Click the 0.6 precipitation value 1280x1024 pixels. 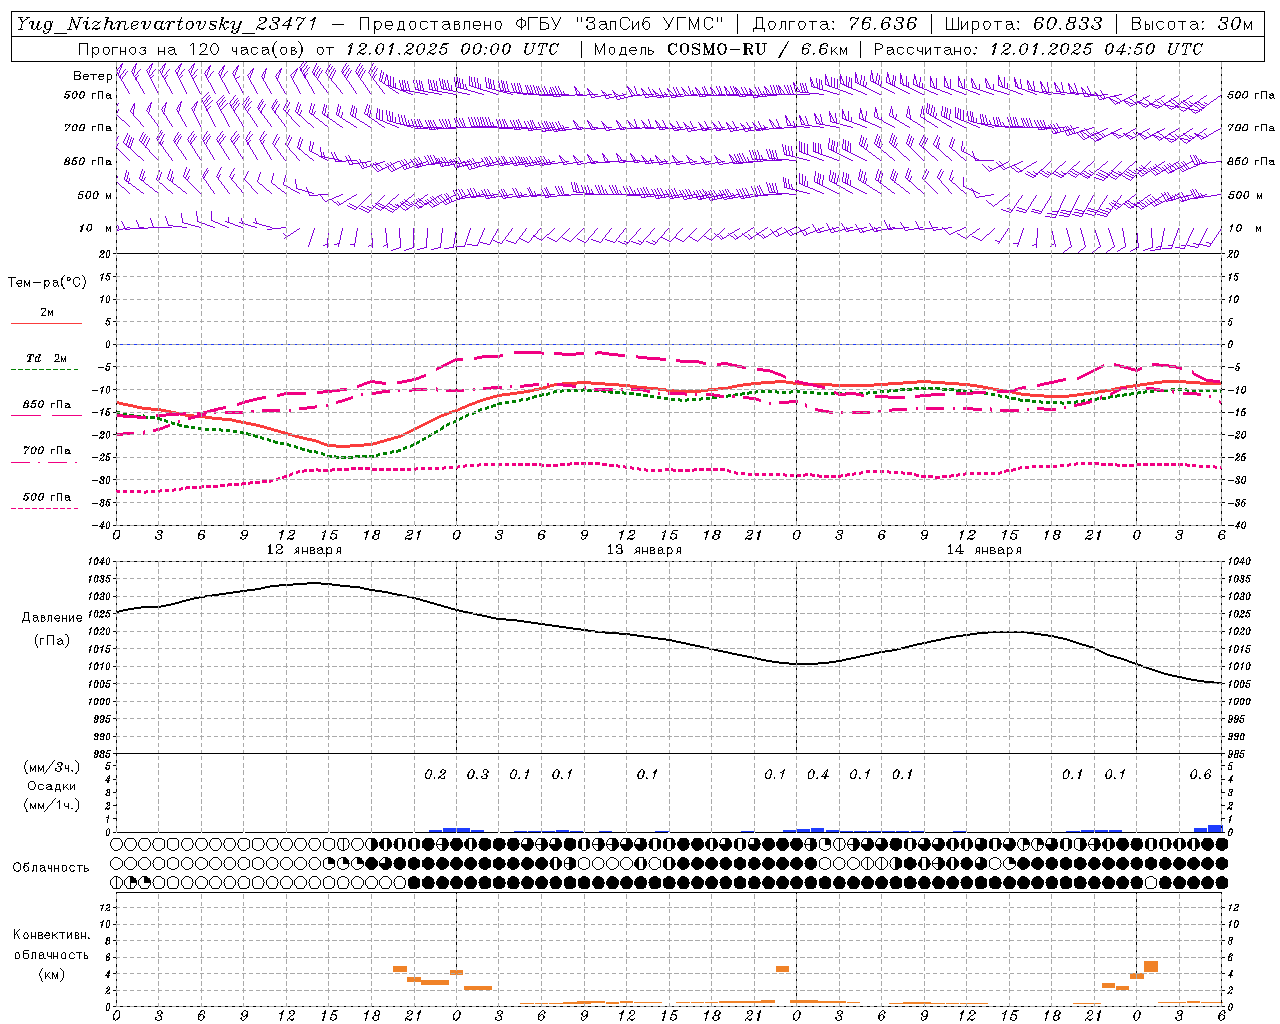1200,775
